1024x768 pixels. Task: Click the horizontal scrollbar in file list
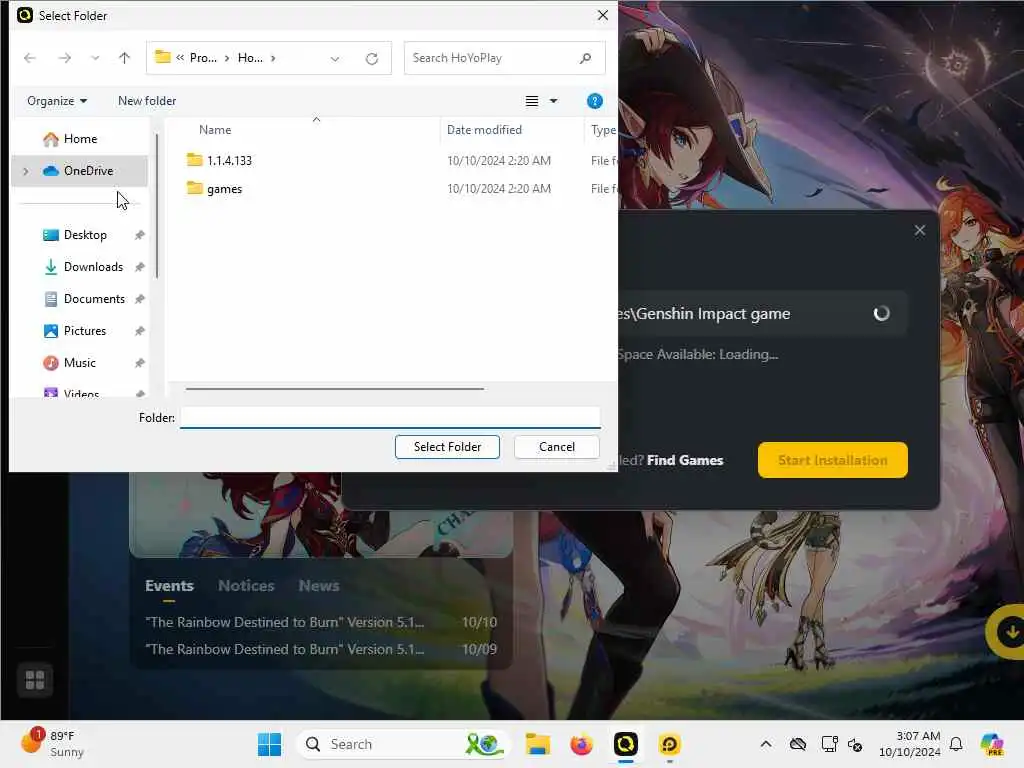tap(334, 389)
